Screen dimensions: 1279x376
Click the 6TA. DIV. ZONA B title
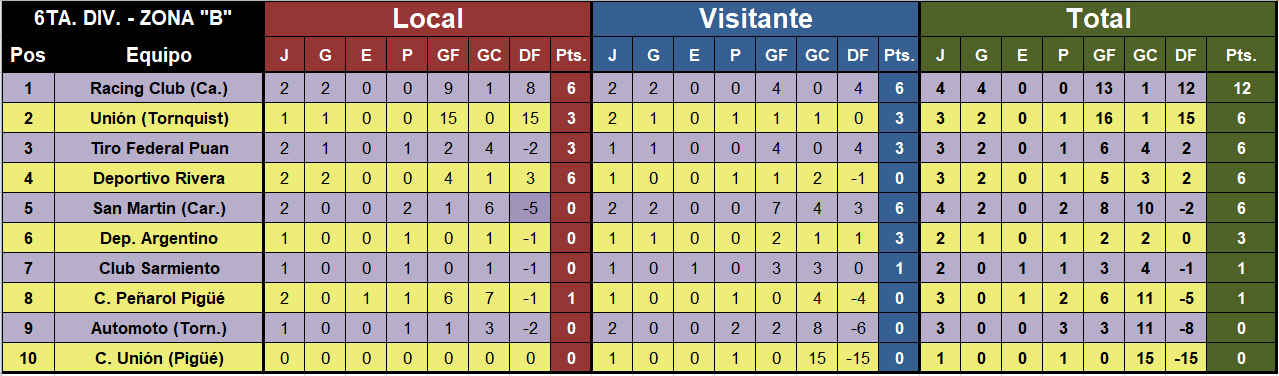pos(133,18)
